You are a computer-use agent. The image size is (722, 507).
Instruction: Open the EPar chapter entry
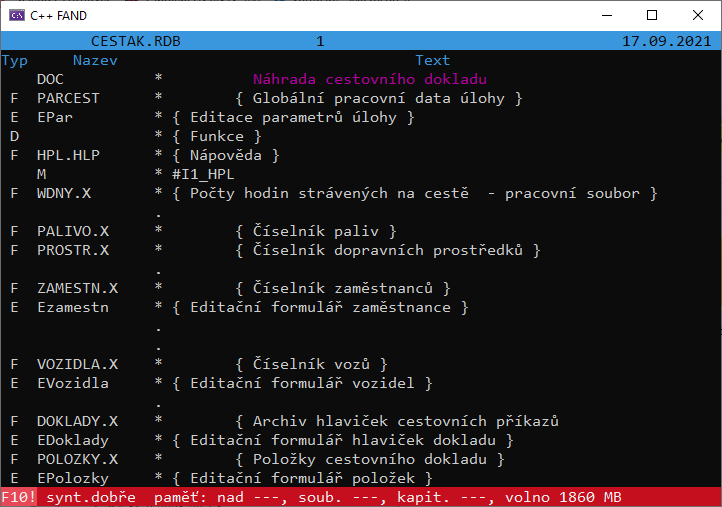[x=54, y=117]
